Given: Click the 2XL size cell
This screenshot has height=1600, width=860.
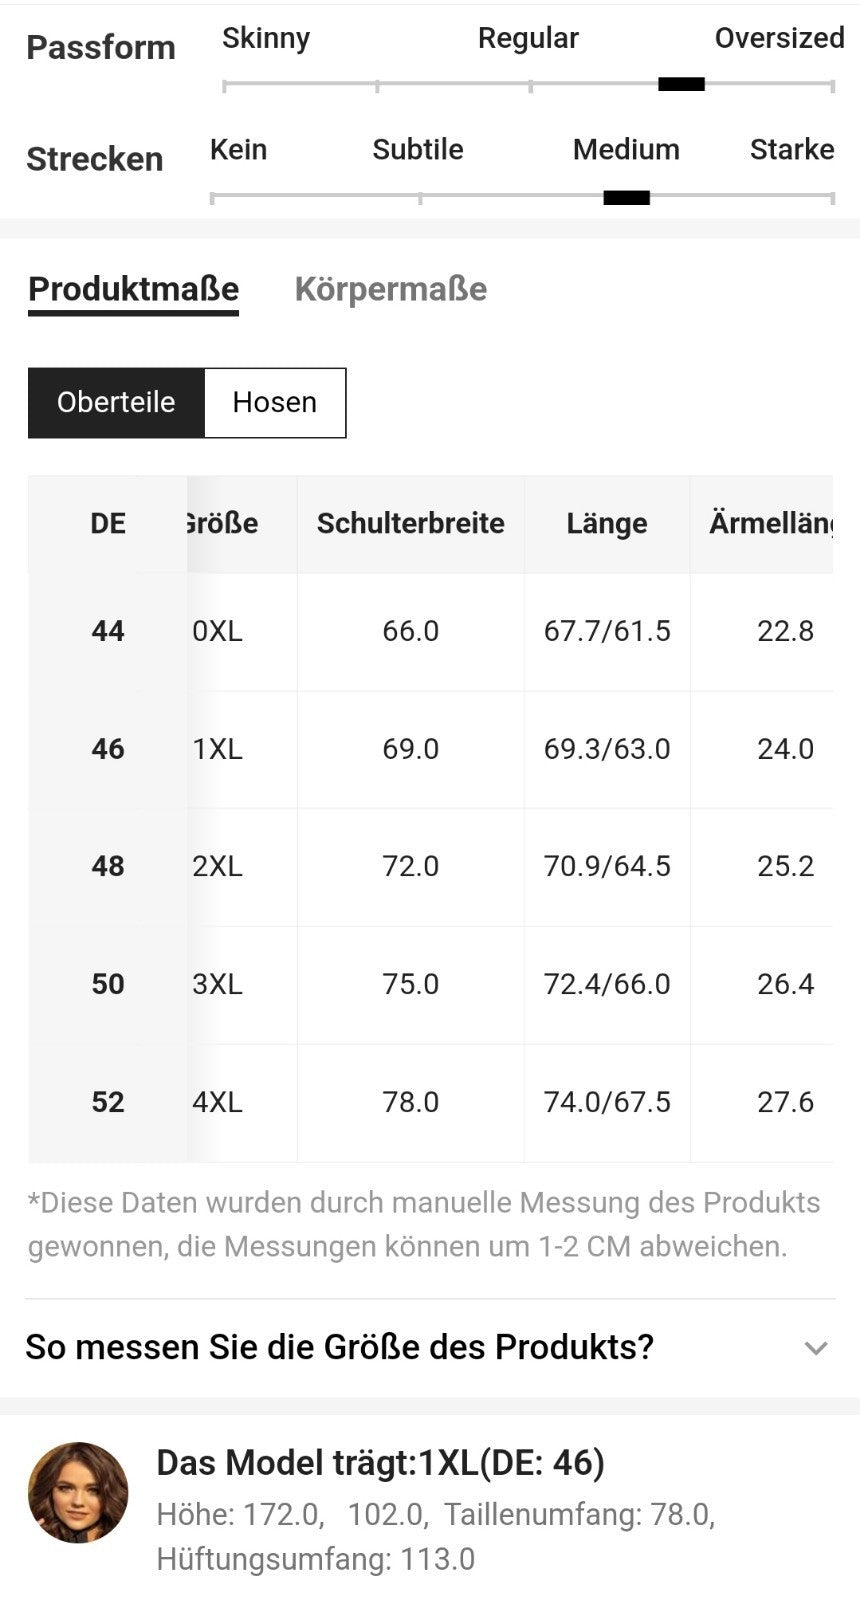Looking at the screenshot, I should 218,866.
